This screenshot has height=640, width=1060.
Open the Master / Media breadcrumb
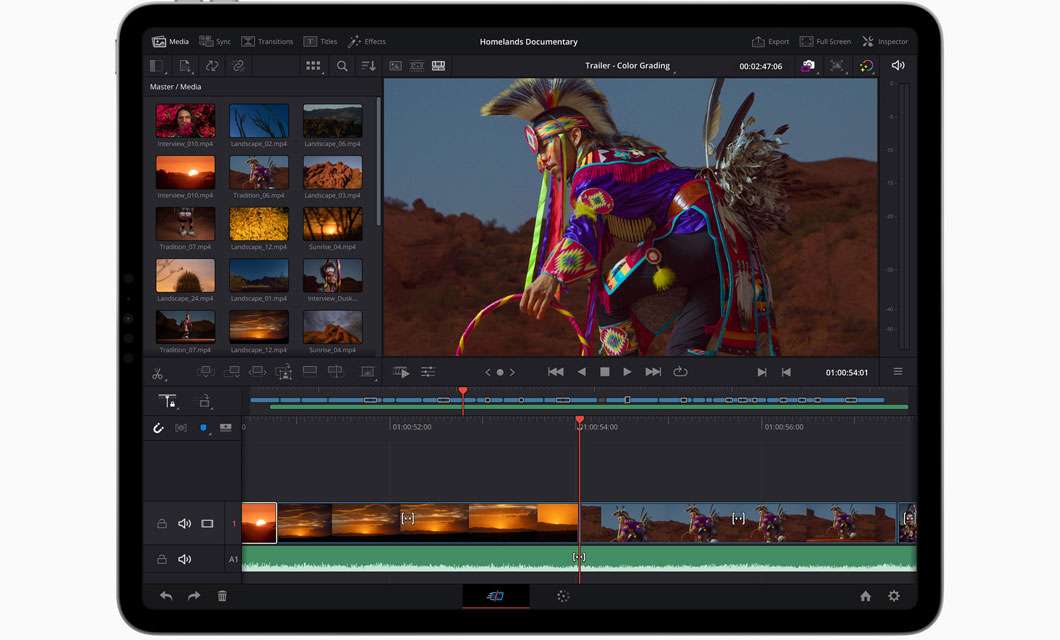click(x=175, y=87)
